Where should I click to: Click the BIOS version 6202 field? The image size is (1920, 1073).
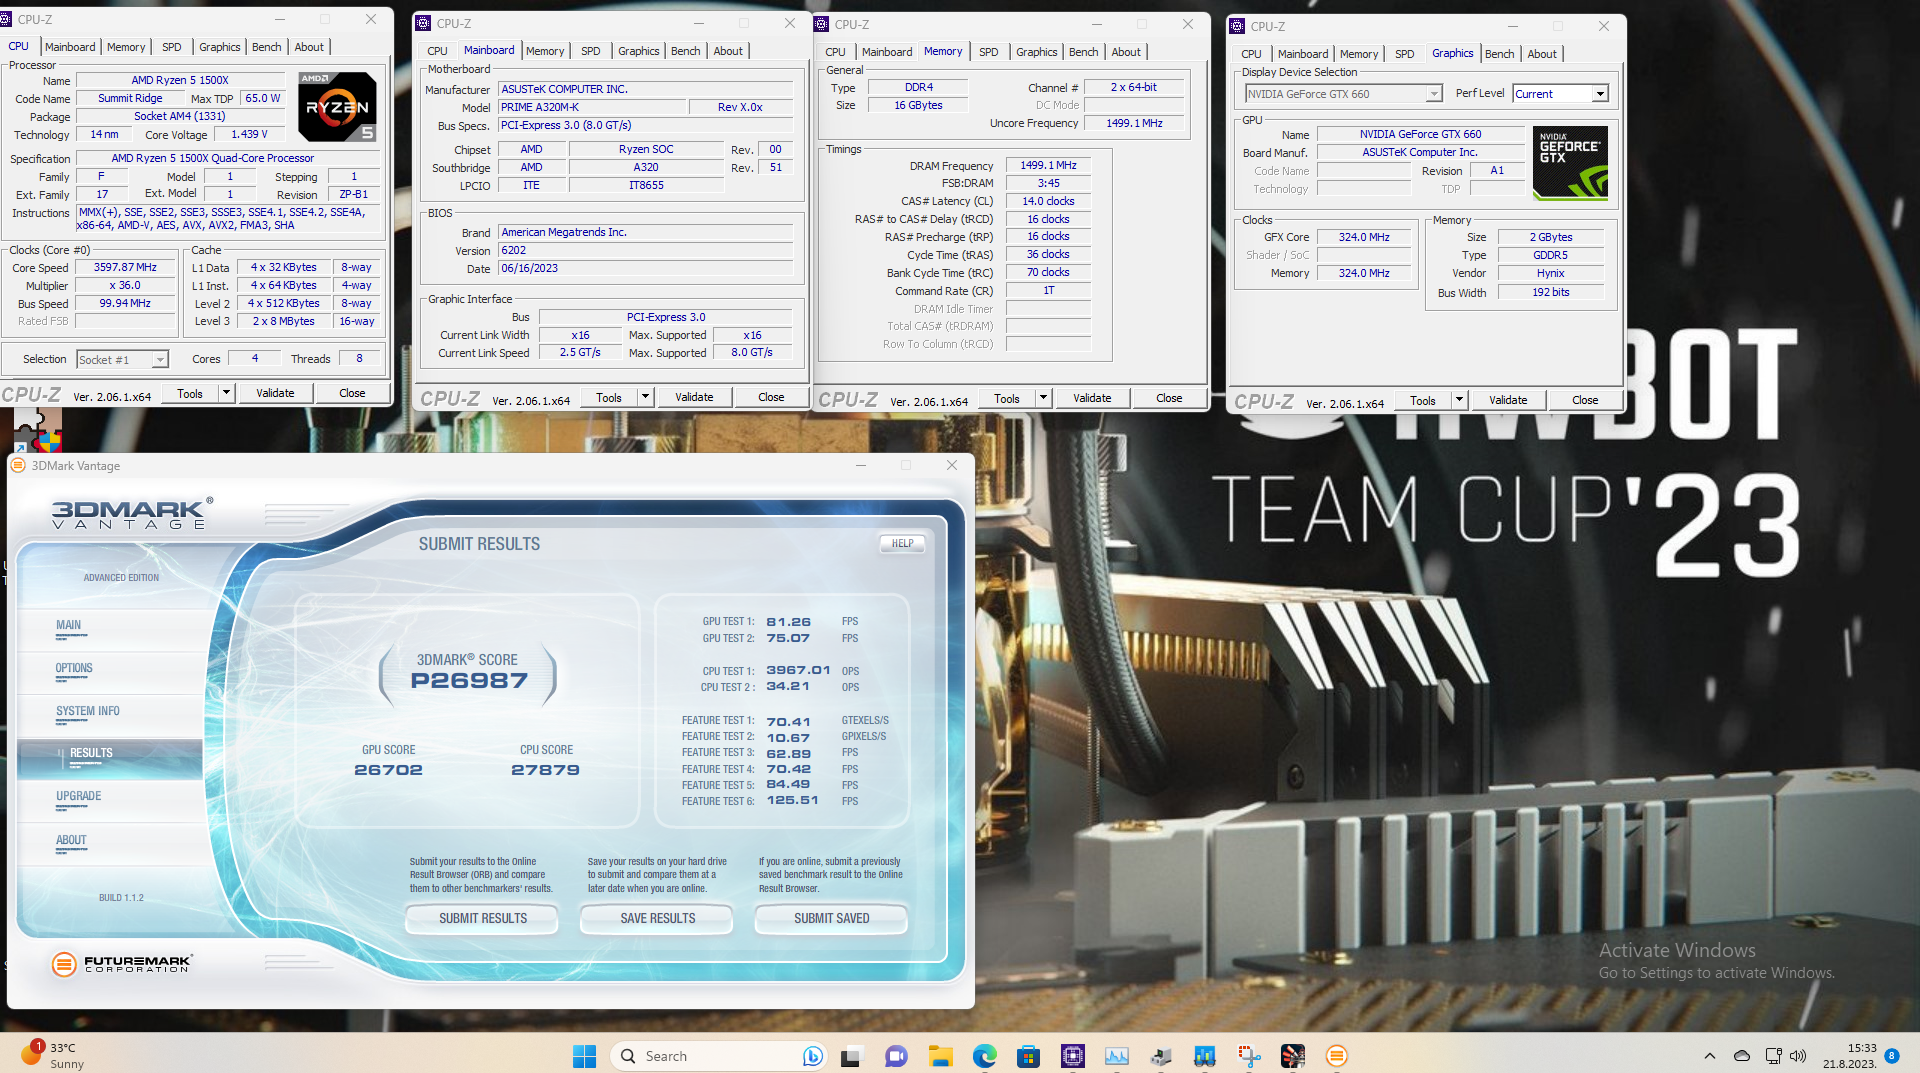[x=646, y=250]
